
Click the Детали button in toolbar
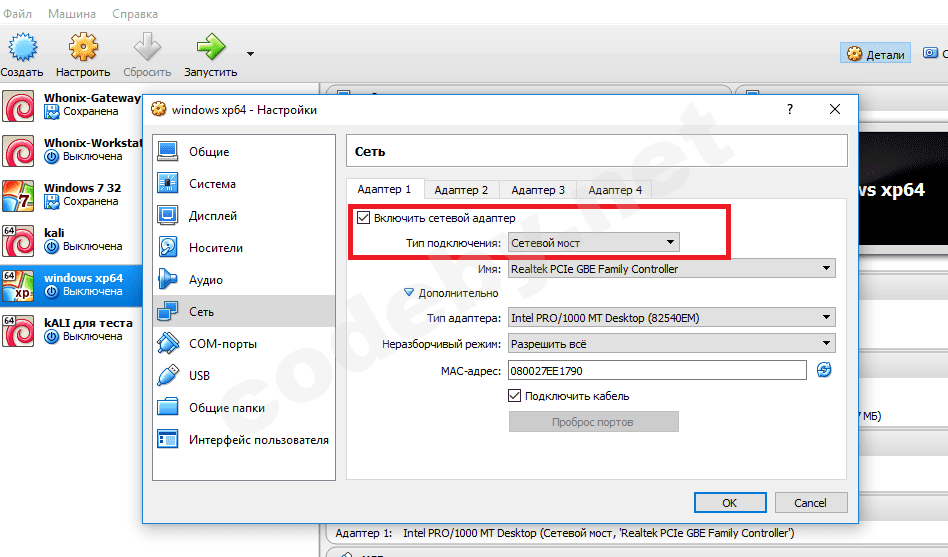point(875,54)
